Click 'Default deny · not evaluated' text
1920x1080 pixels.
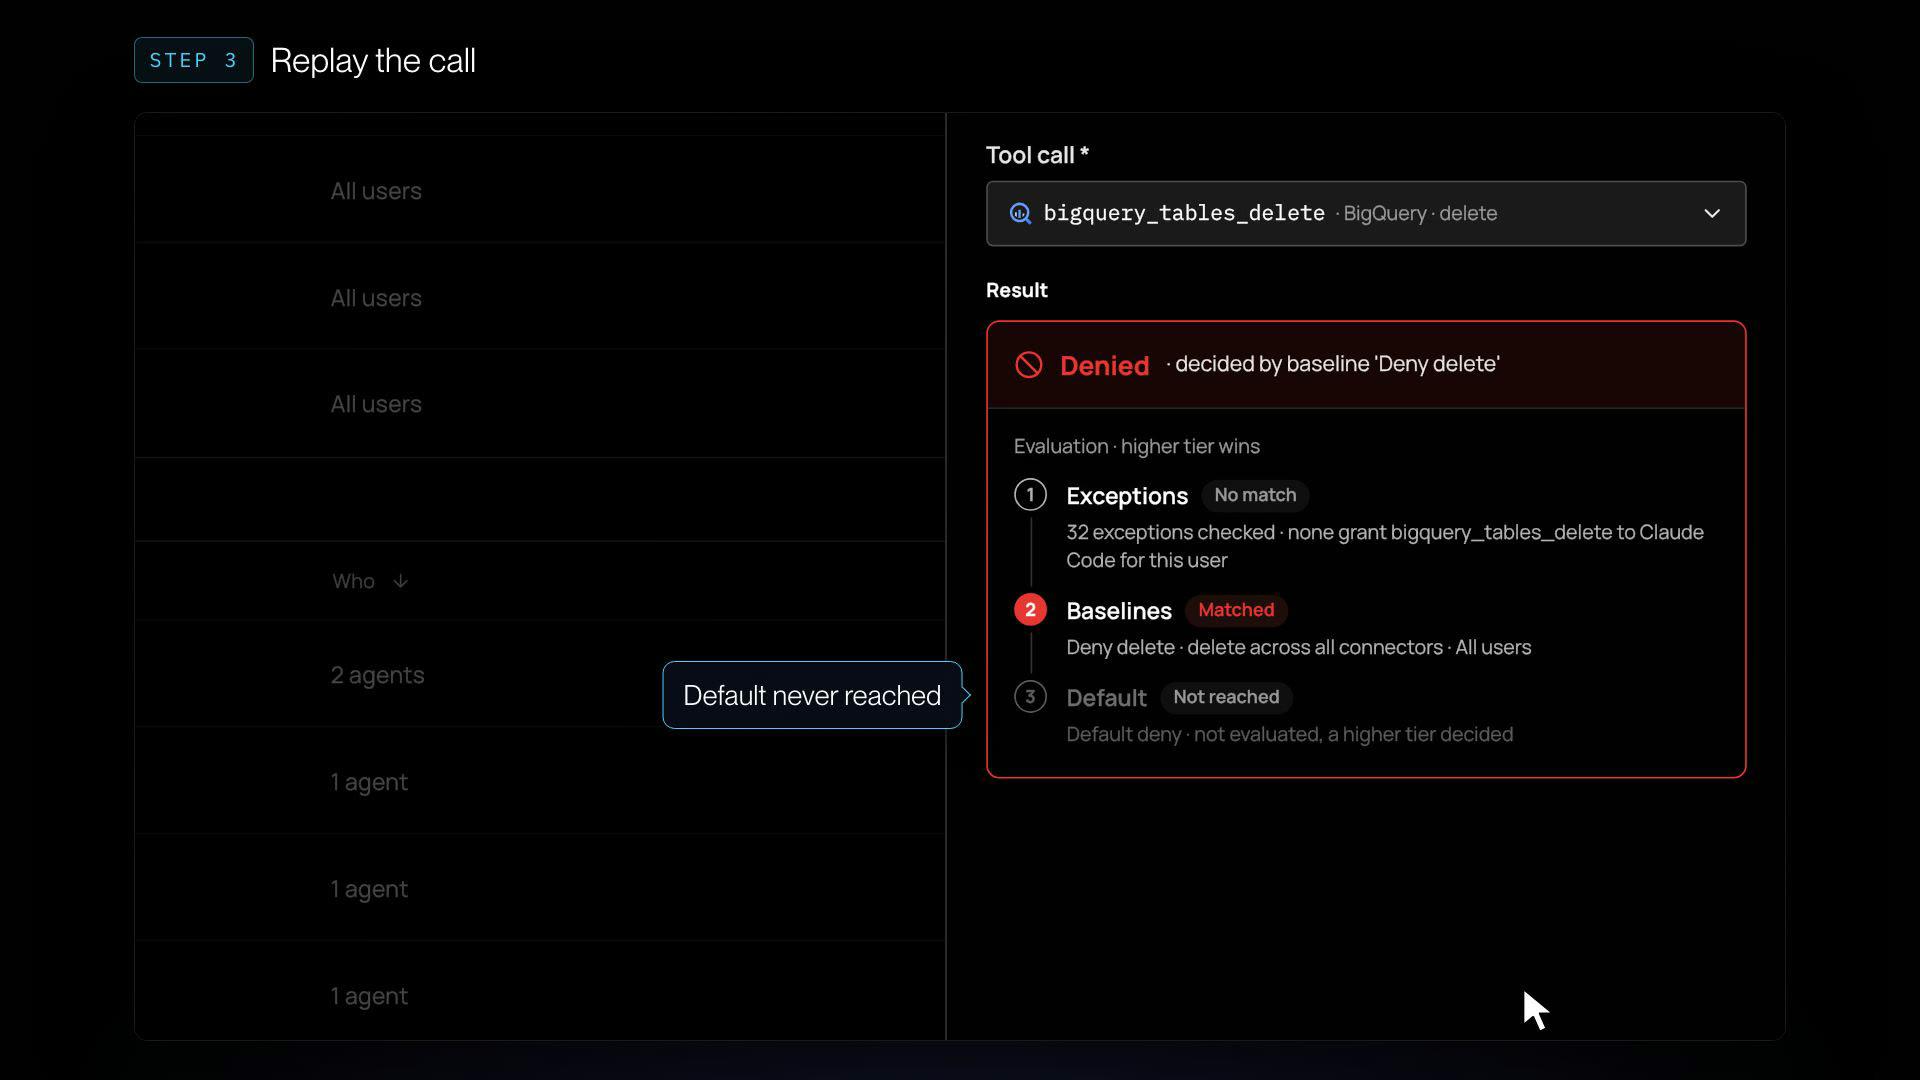coord(1289,734)
